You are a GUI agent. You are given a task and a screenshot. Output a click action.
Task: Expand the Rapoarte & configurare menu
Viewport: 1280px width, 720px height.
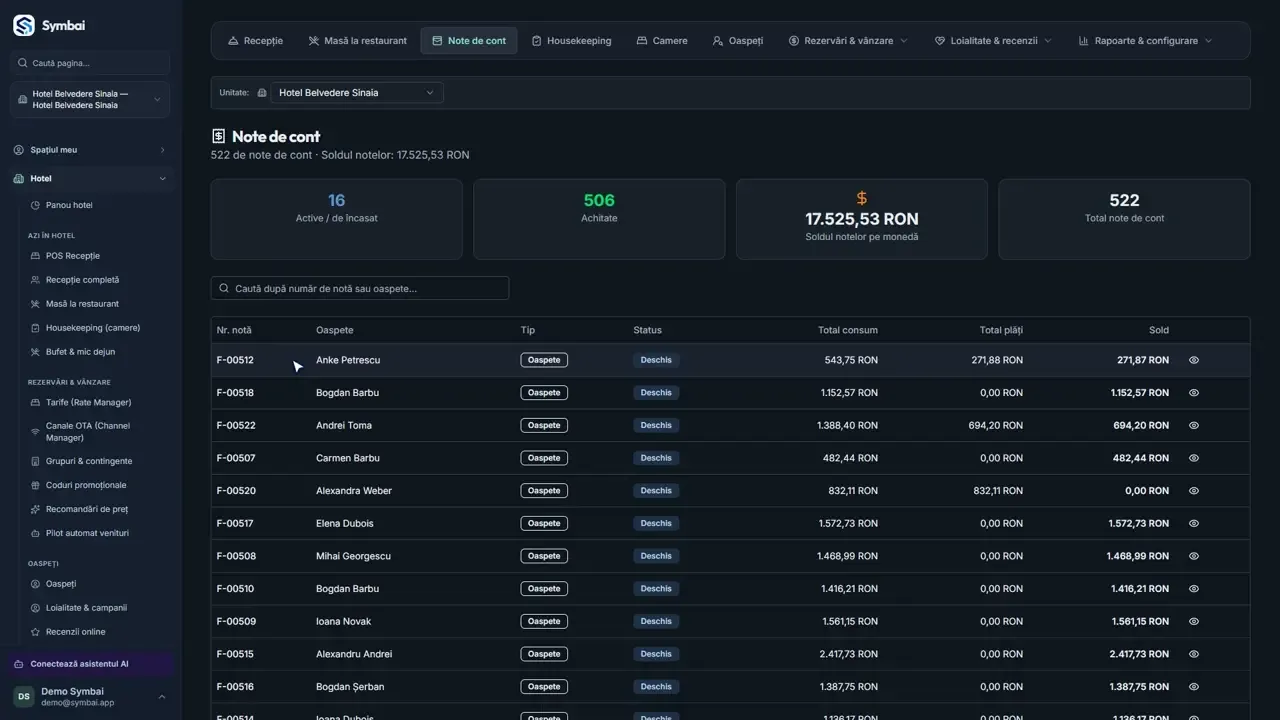(x=1145, y=41)
